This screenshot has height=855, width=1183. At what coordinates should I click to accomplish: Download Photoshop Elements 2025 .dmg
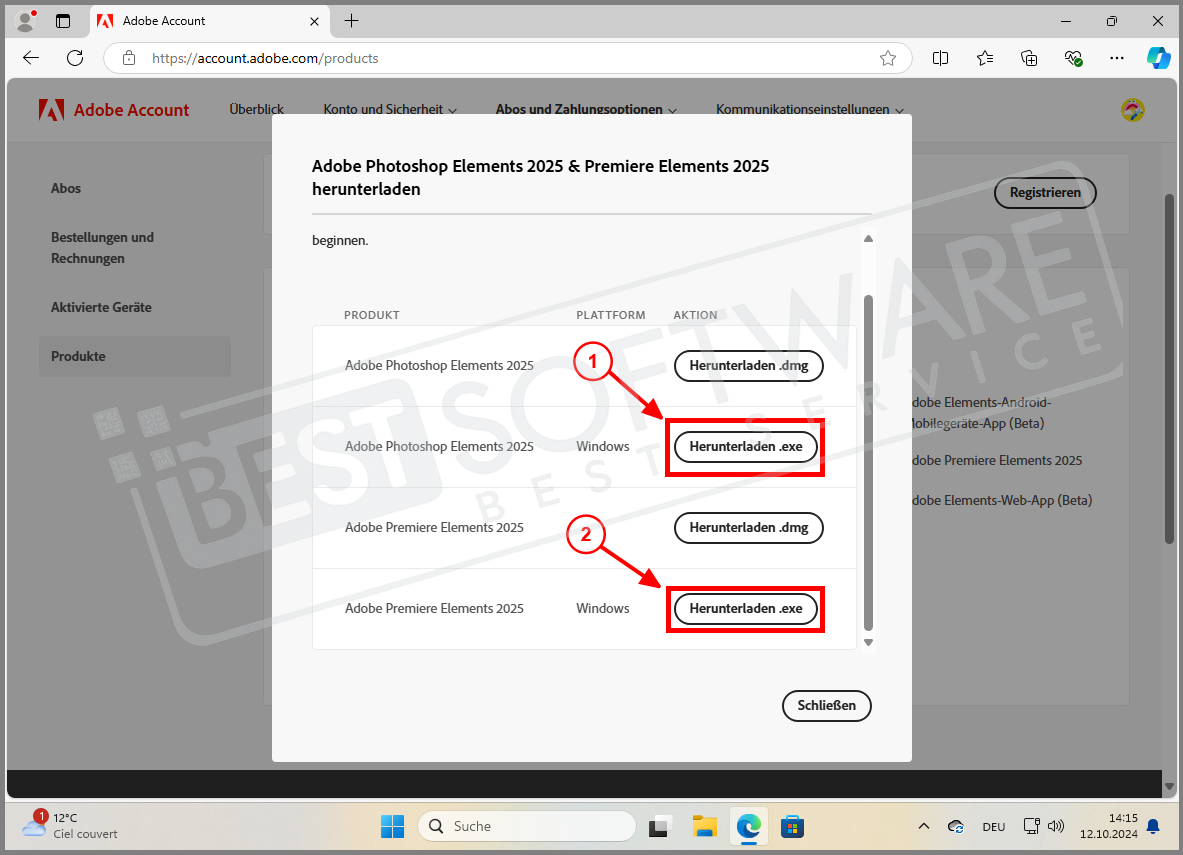tap(748, 365)
